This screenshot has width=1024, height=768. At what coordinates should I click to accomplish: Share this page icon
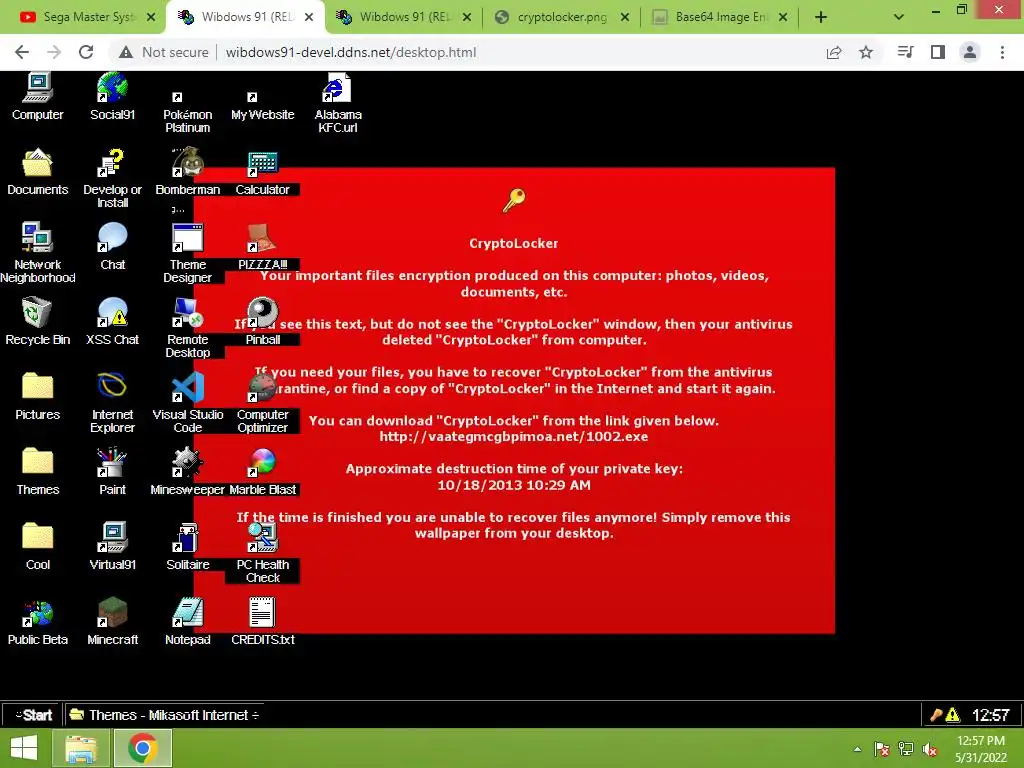(834, 52)
